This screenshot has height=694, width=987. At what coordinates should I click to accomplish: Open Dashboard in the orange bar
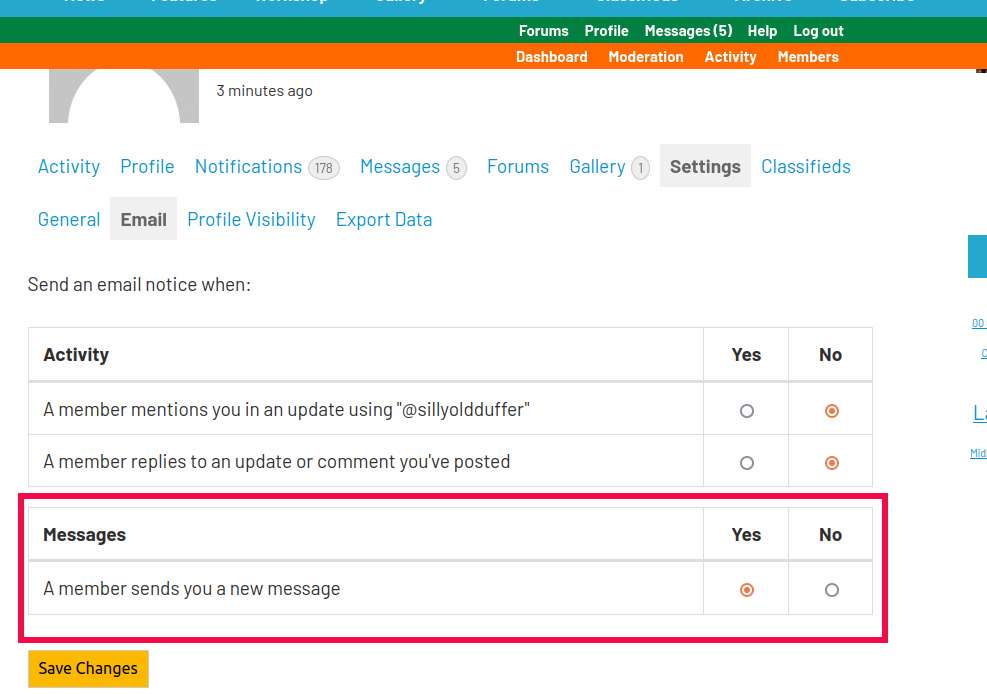[551, 57]
